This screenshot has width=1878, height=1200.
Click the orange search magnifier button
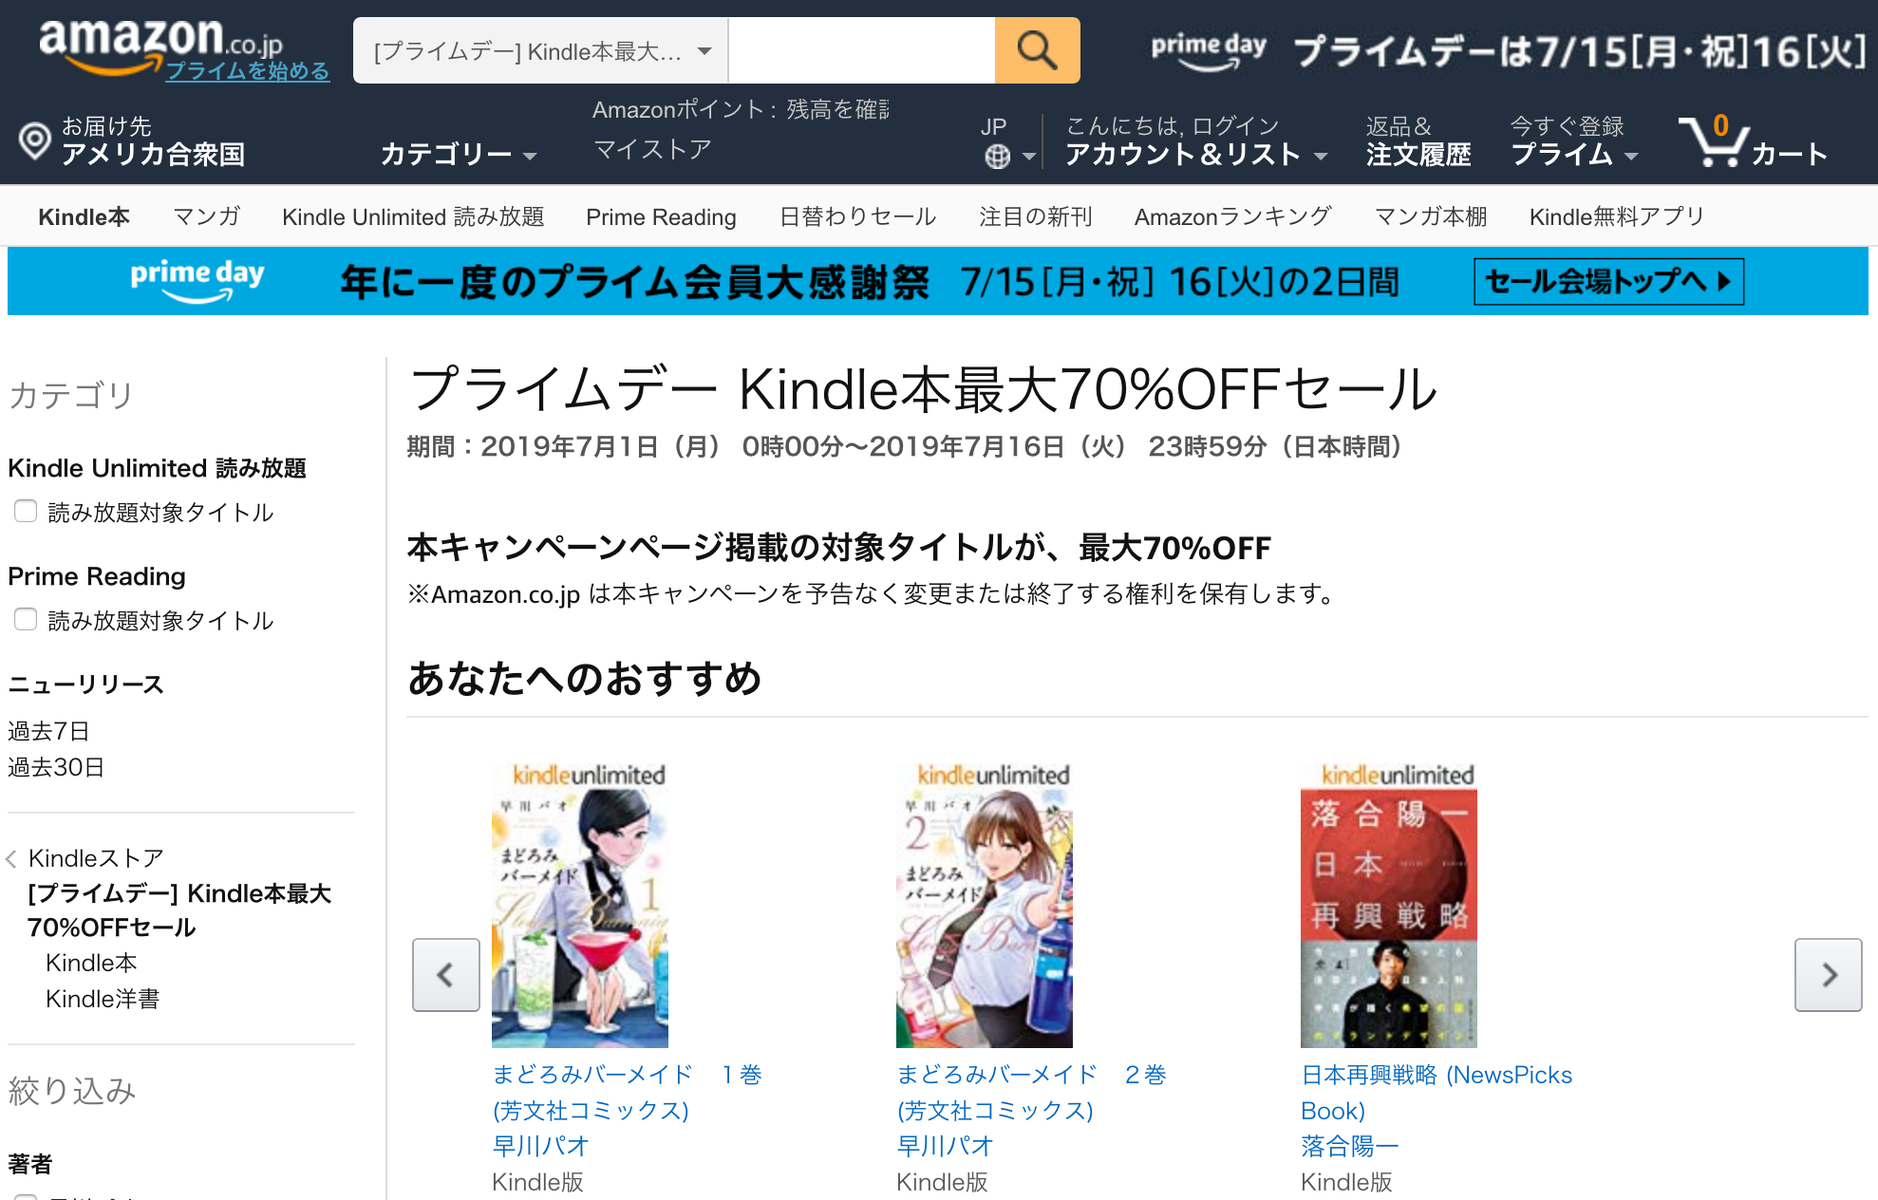click(1037, 50)
